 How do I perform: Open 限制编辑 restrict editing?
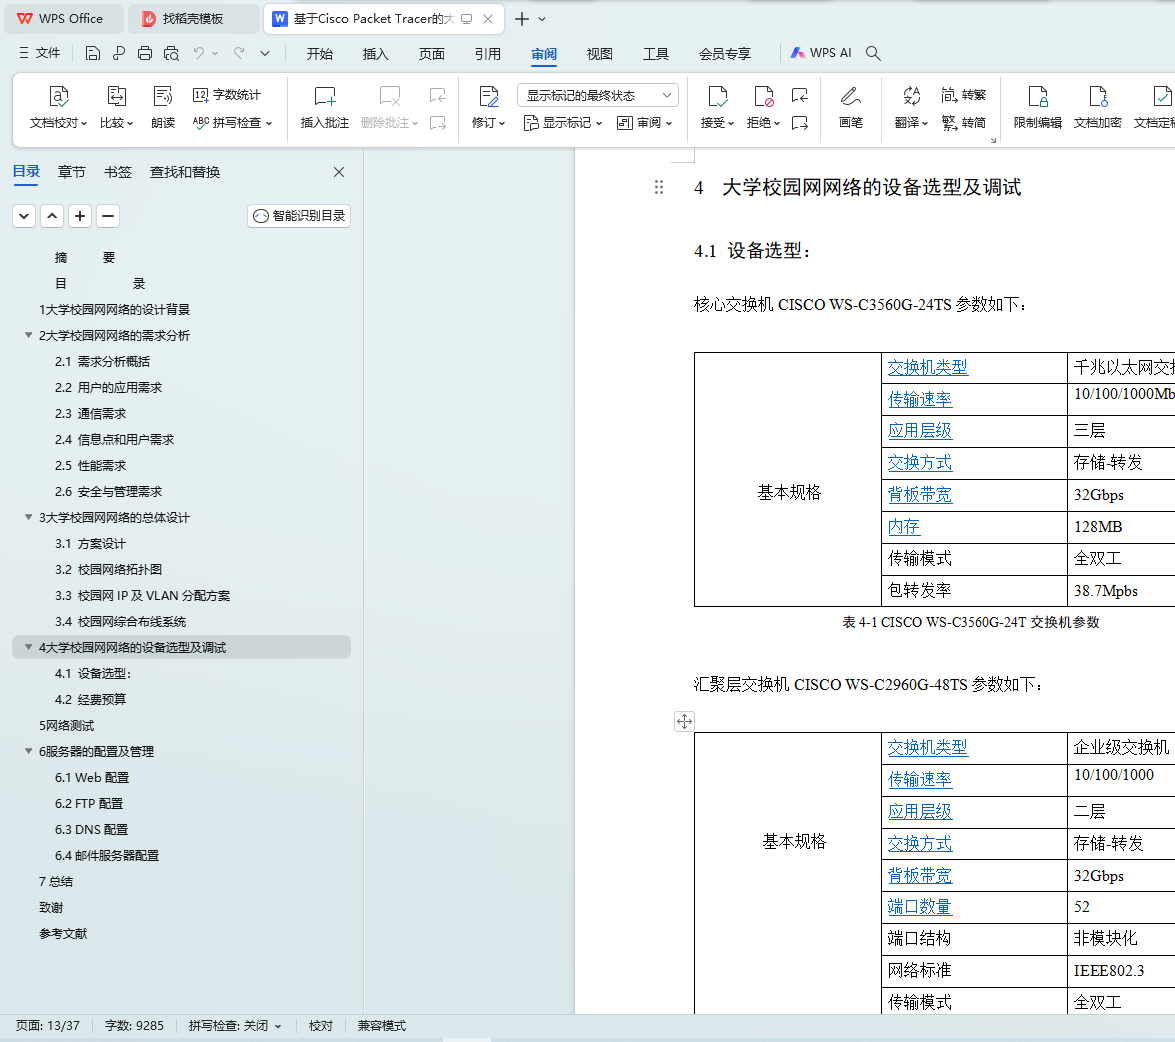pos(1038,107)
